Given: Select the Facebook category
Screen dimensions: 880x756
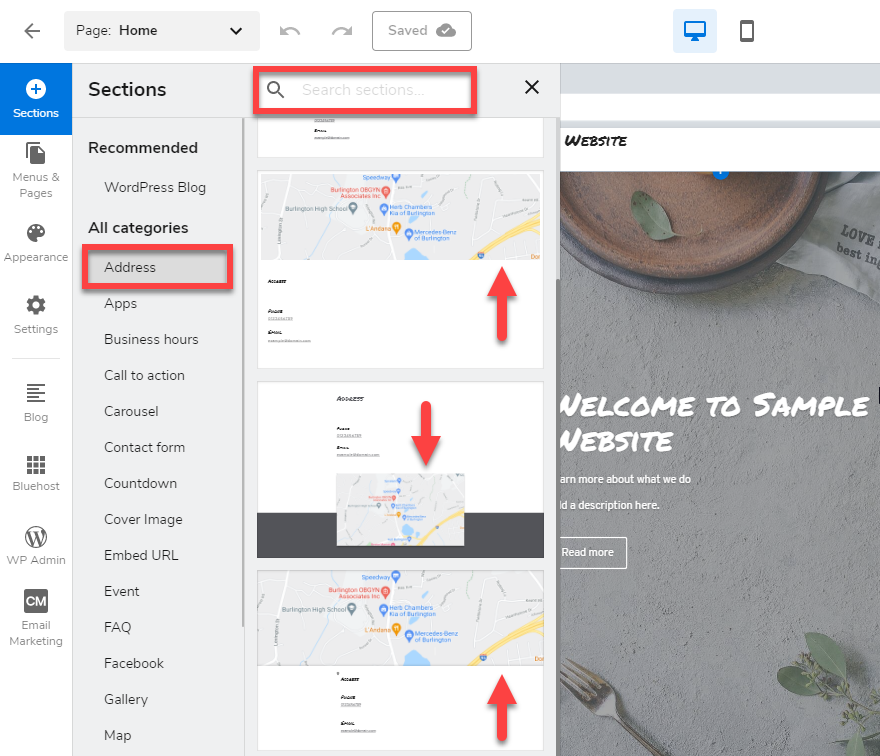Looking at the screenshot, I should [x=134, y=663].
